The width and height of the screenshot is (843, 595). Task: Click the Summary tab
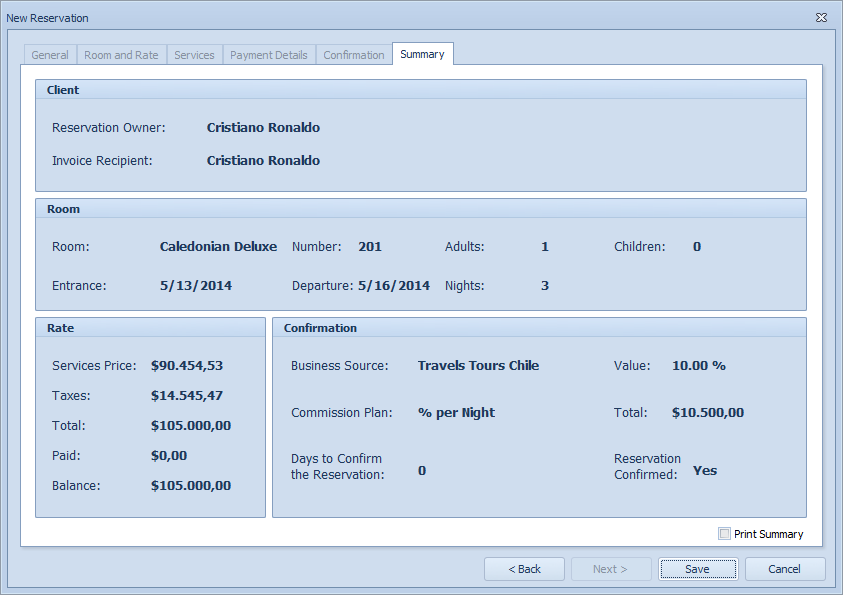pos(422,54)
